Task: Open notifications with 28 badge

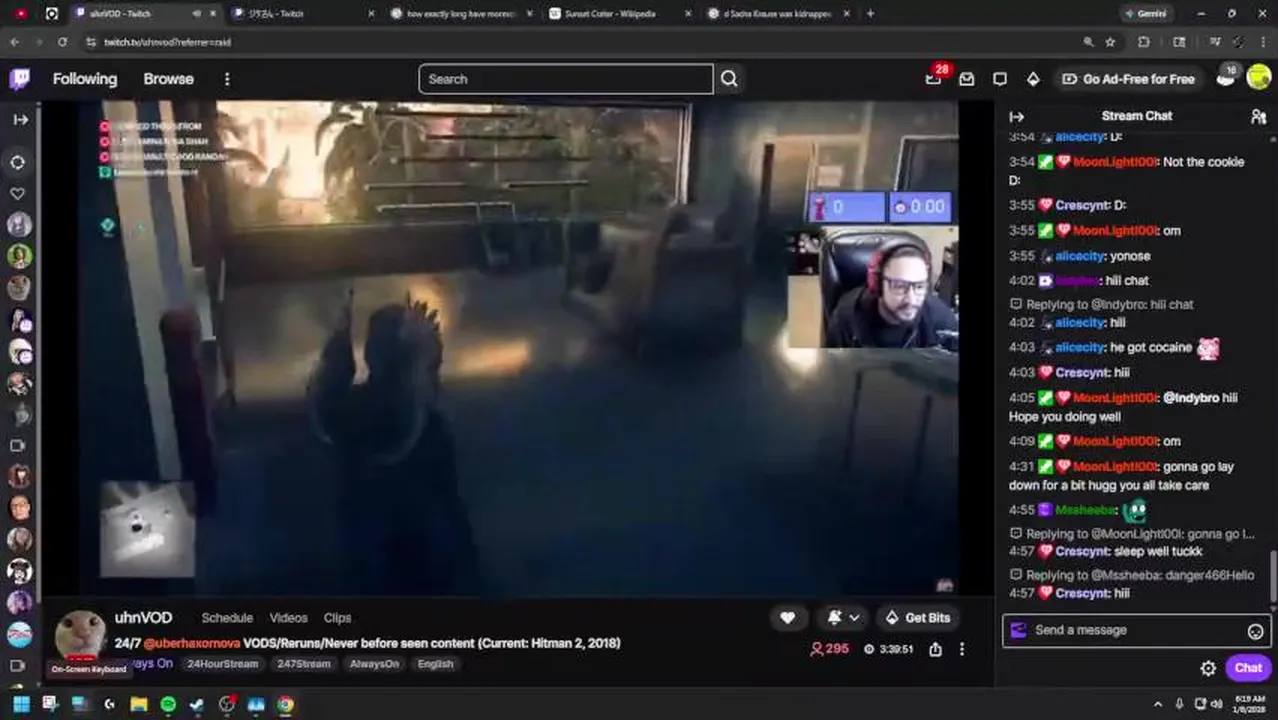Action: 934,78
